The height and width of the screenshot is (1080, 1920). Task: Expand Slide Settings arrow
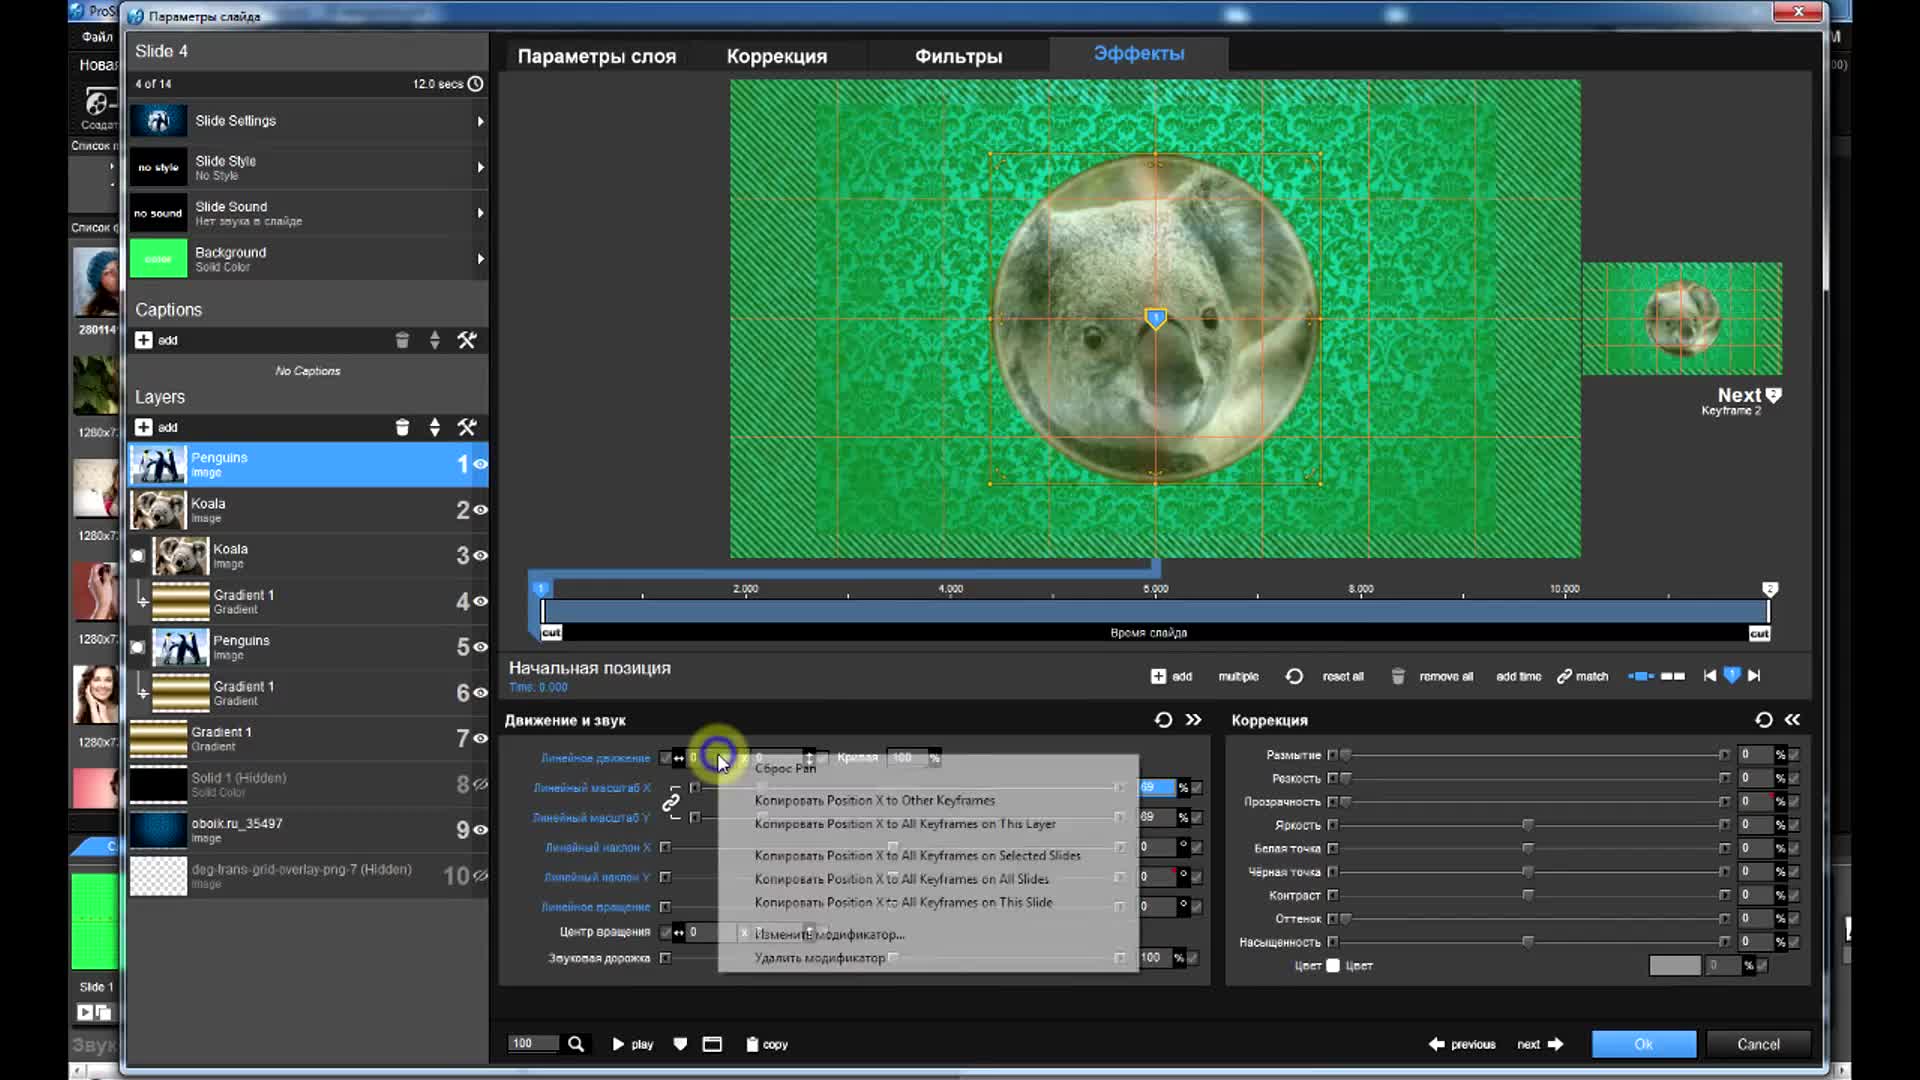pos(481,121)
